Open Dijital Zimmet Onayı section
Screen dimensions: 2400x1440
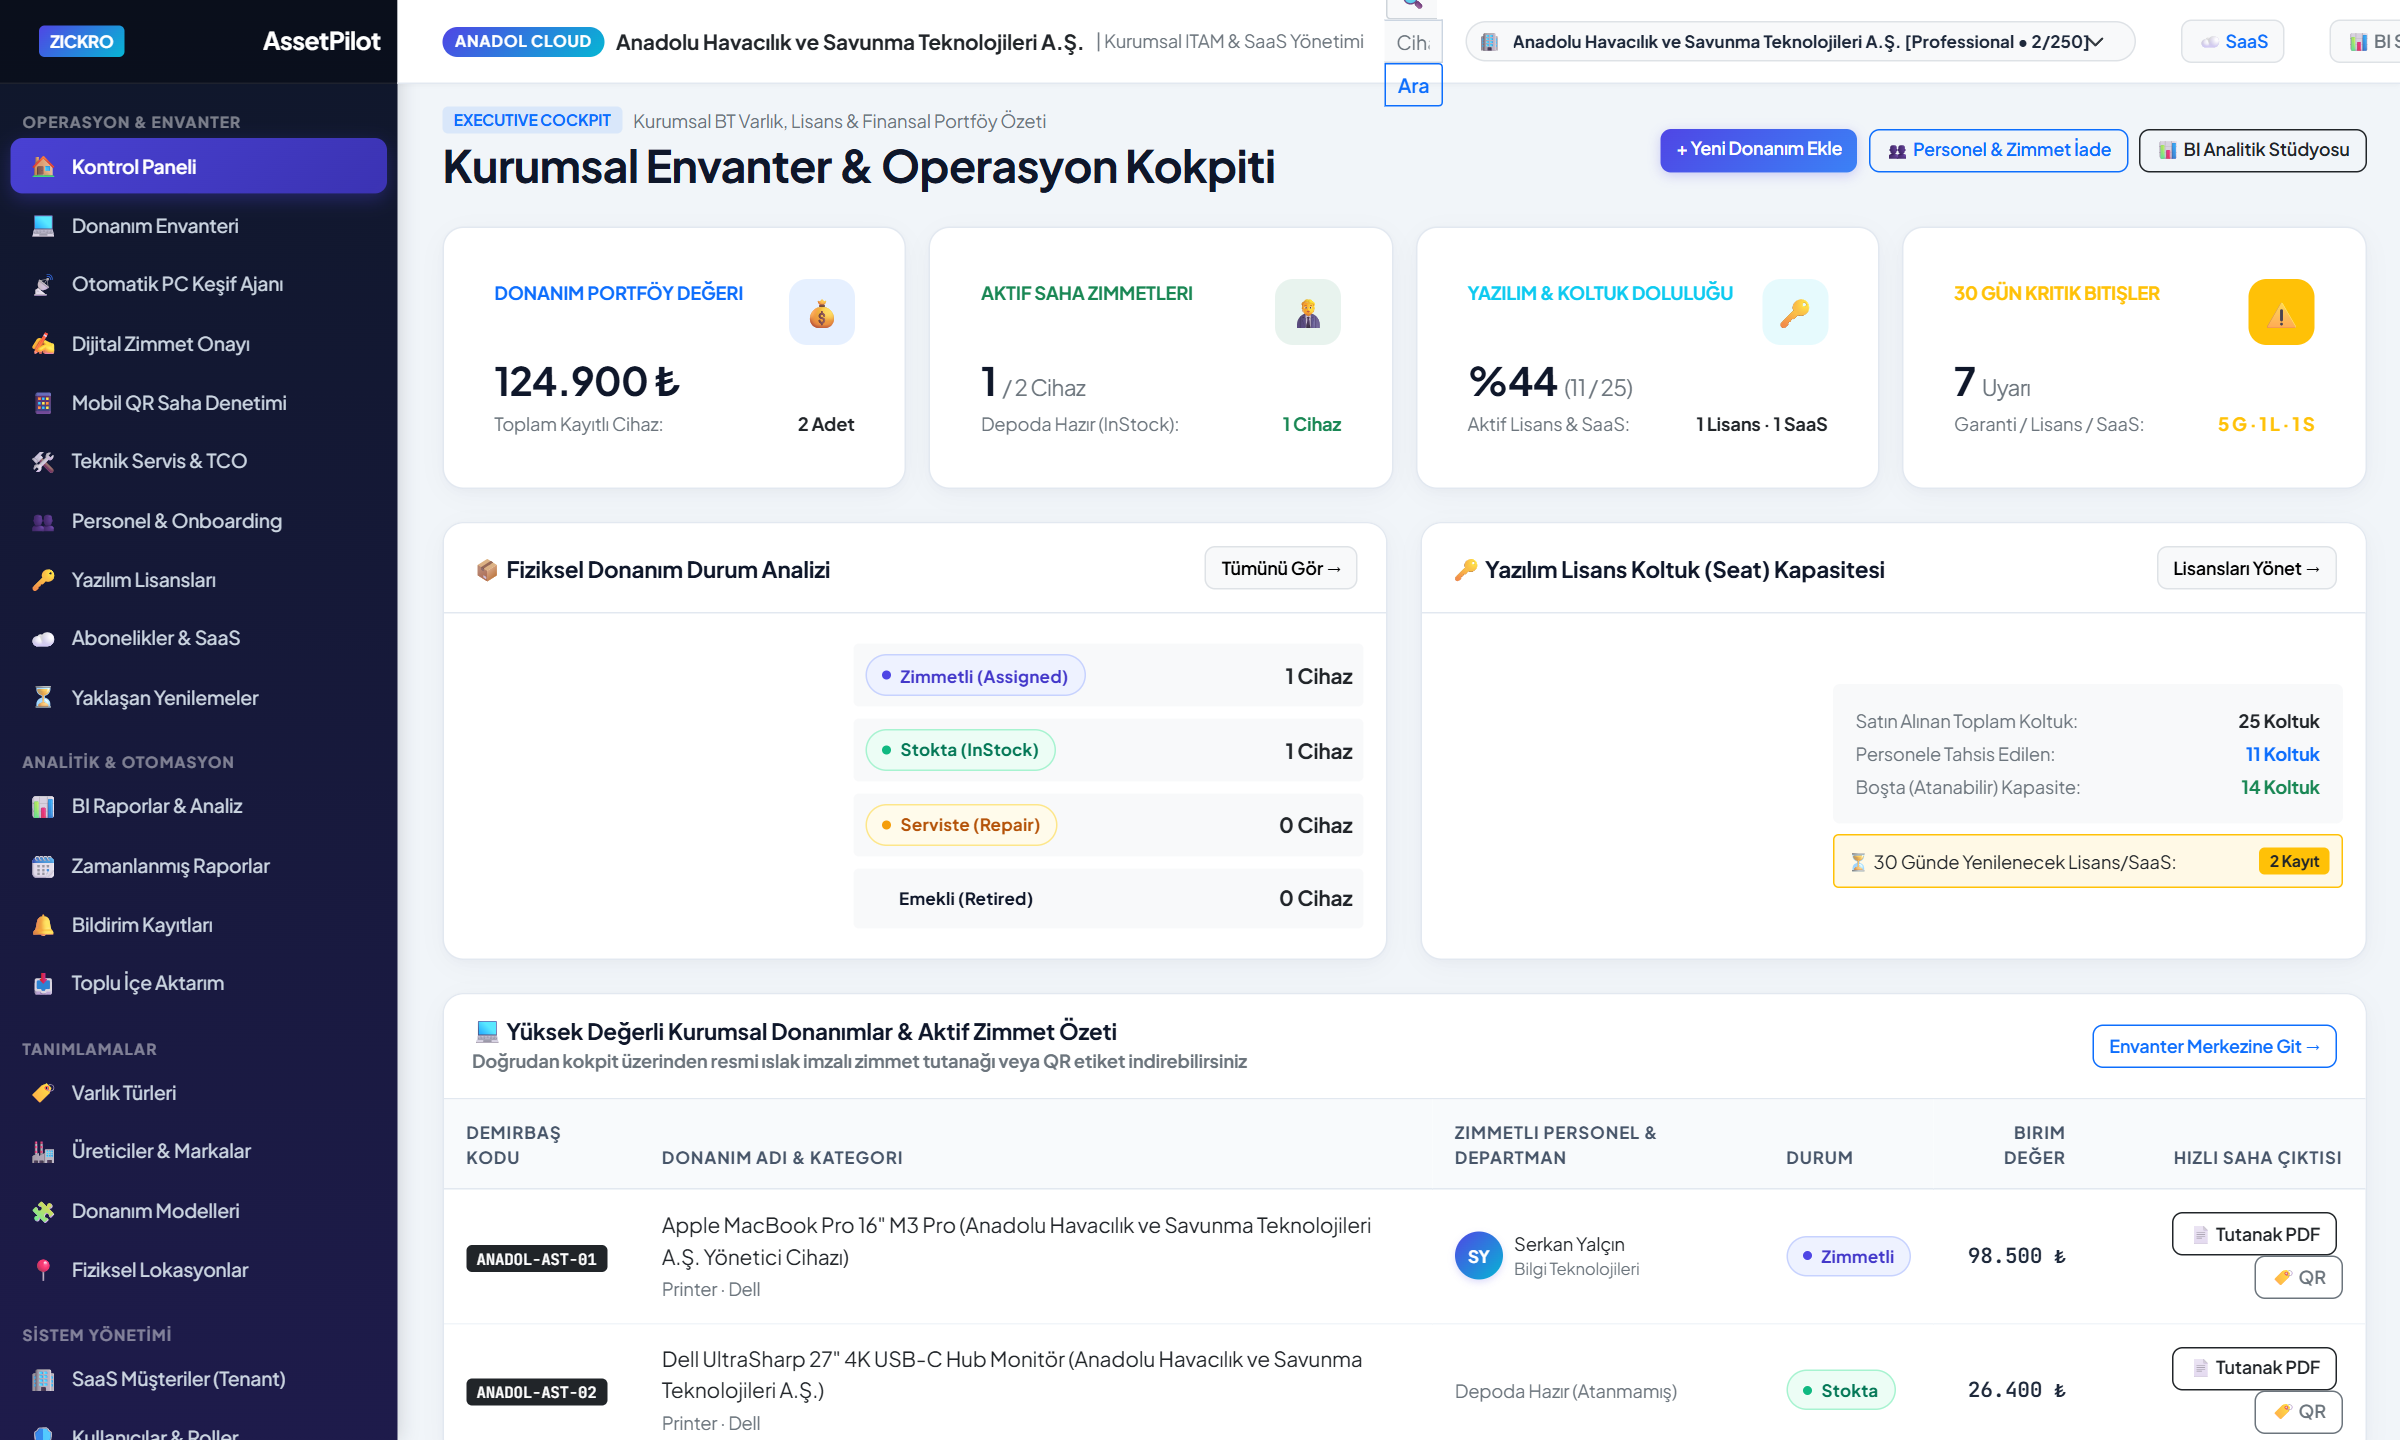(198, 344)
